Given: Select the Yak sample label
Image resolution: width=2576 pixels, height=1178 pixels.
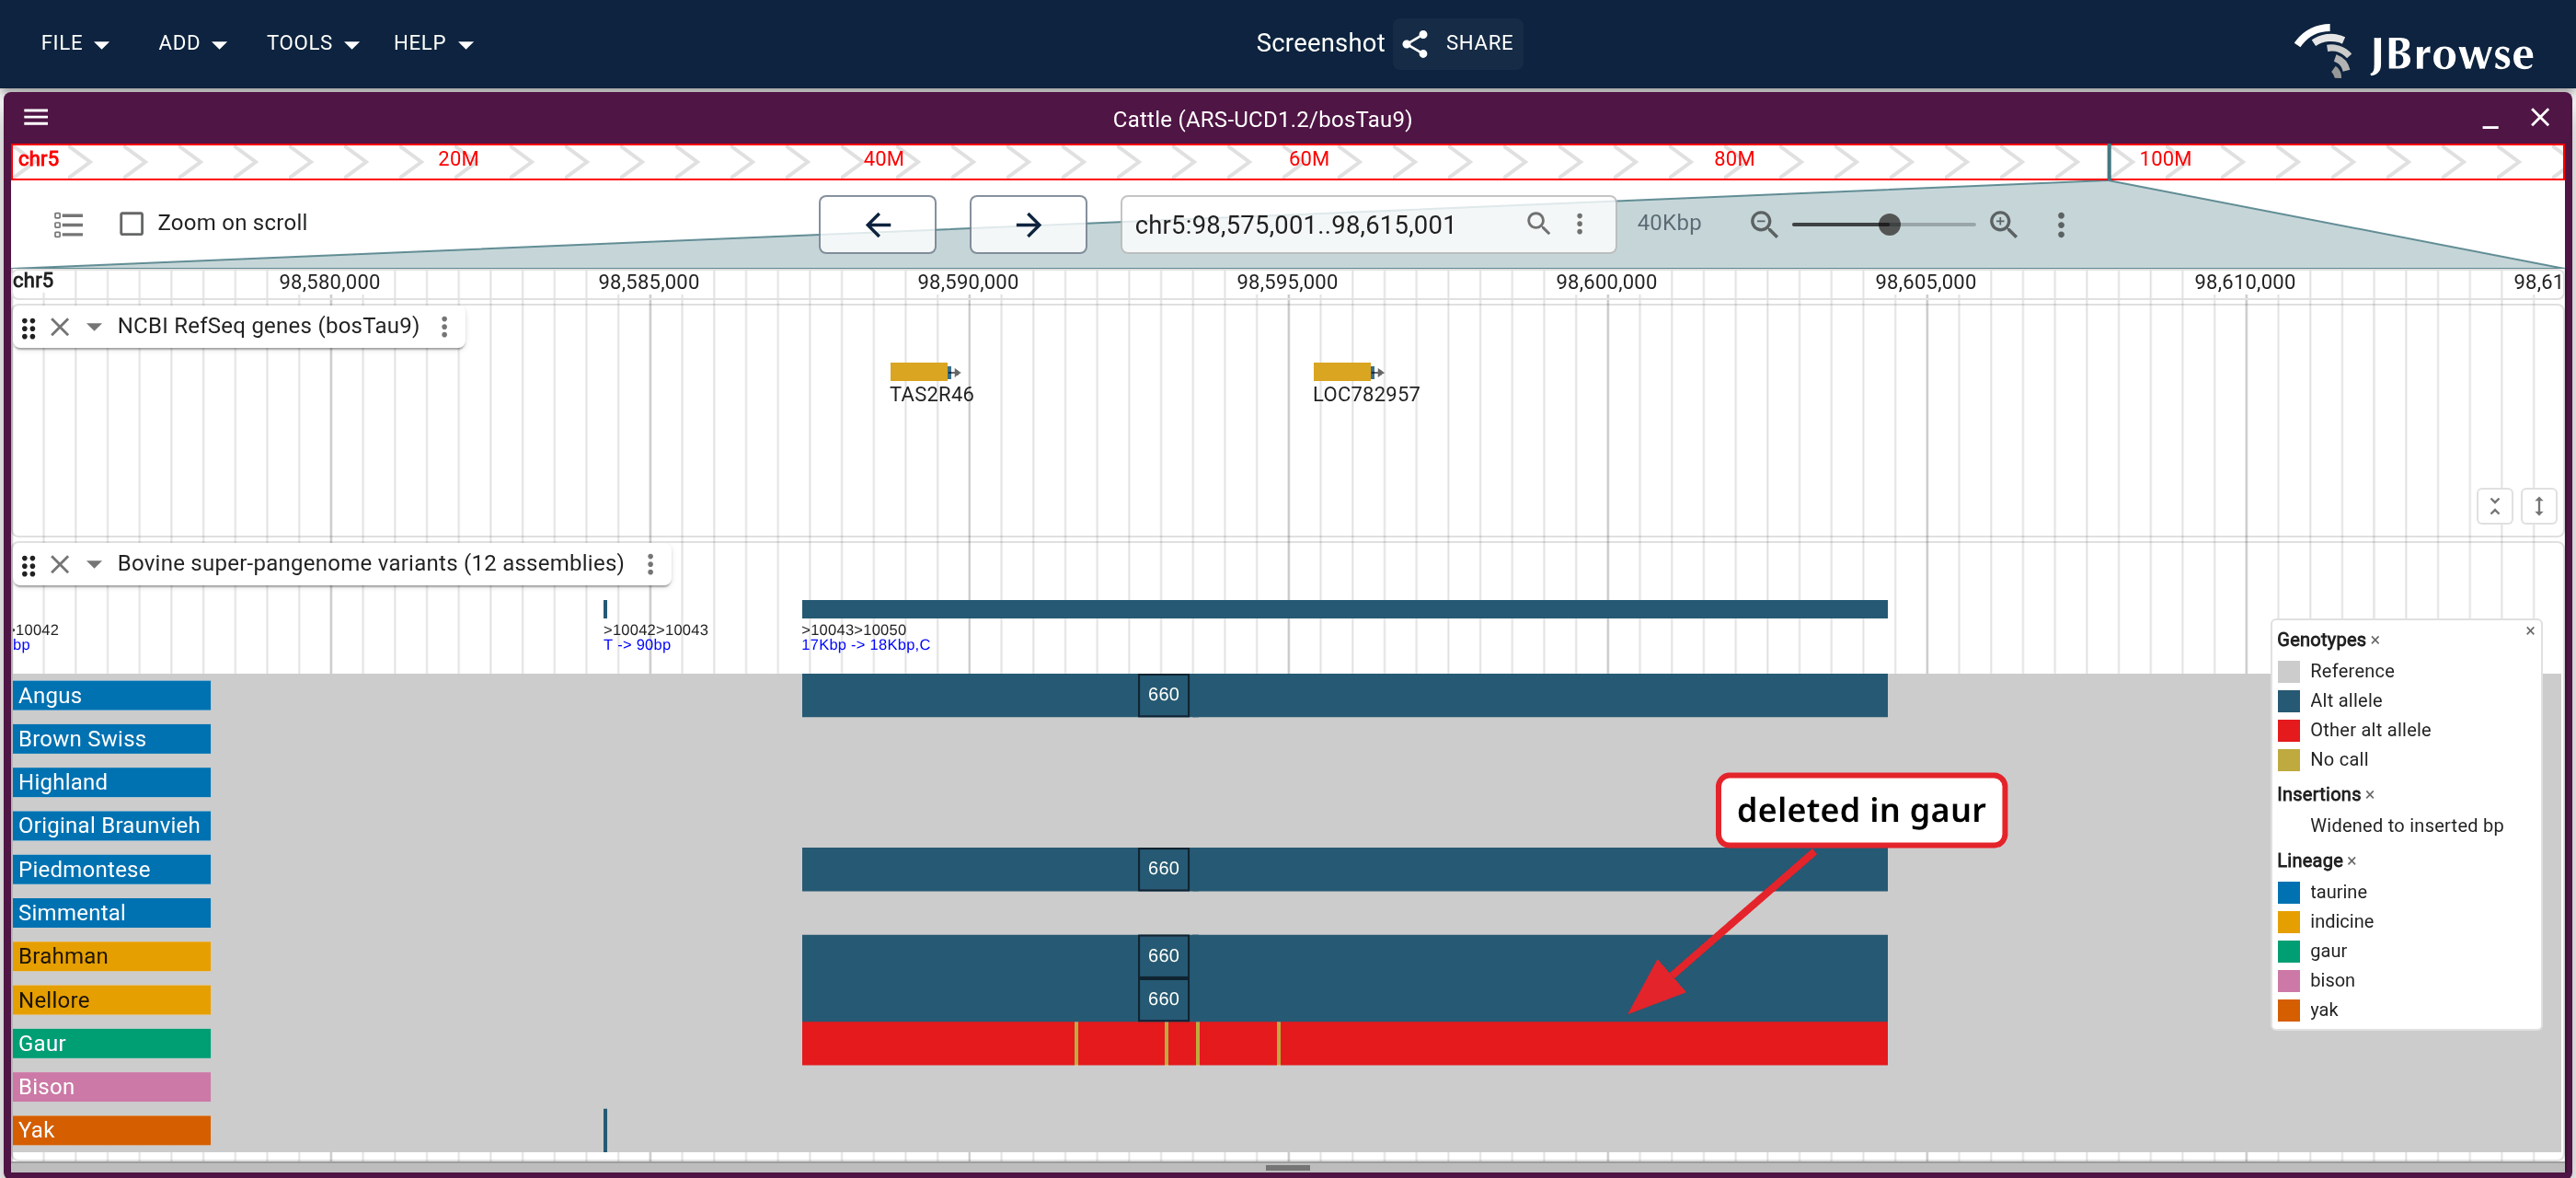Looking at the screenshot, I should (x=111, y=1130).
